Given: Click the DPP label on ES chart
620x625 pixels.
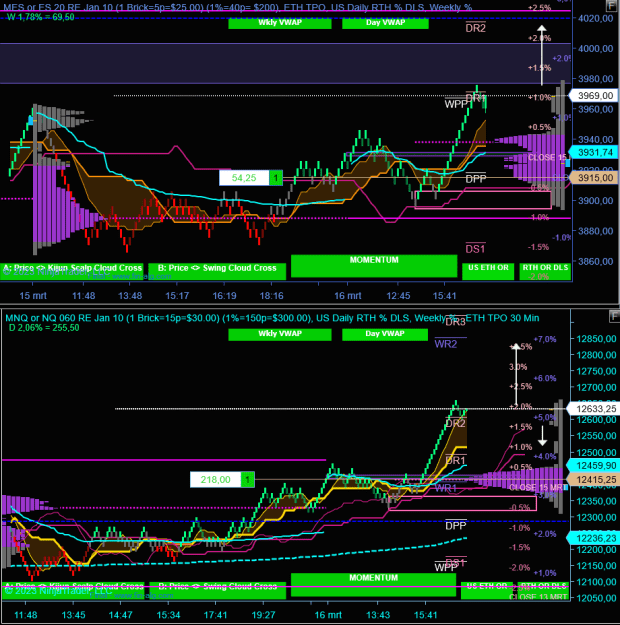Looking at the screenshot, I should tap(476, 179).
